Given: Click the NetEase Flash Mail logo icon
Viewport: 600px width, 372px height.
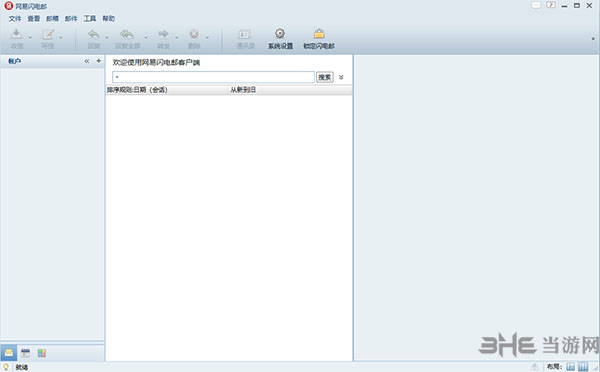Looking at the screenshot, I should coord(8,6).
